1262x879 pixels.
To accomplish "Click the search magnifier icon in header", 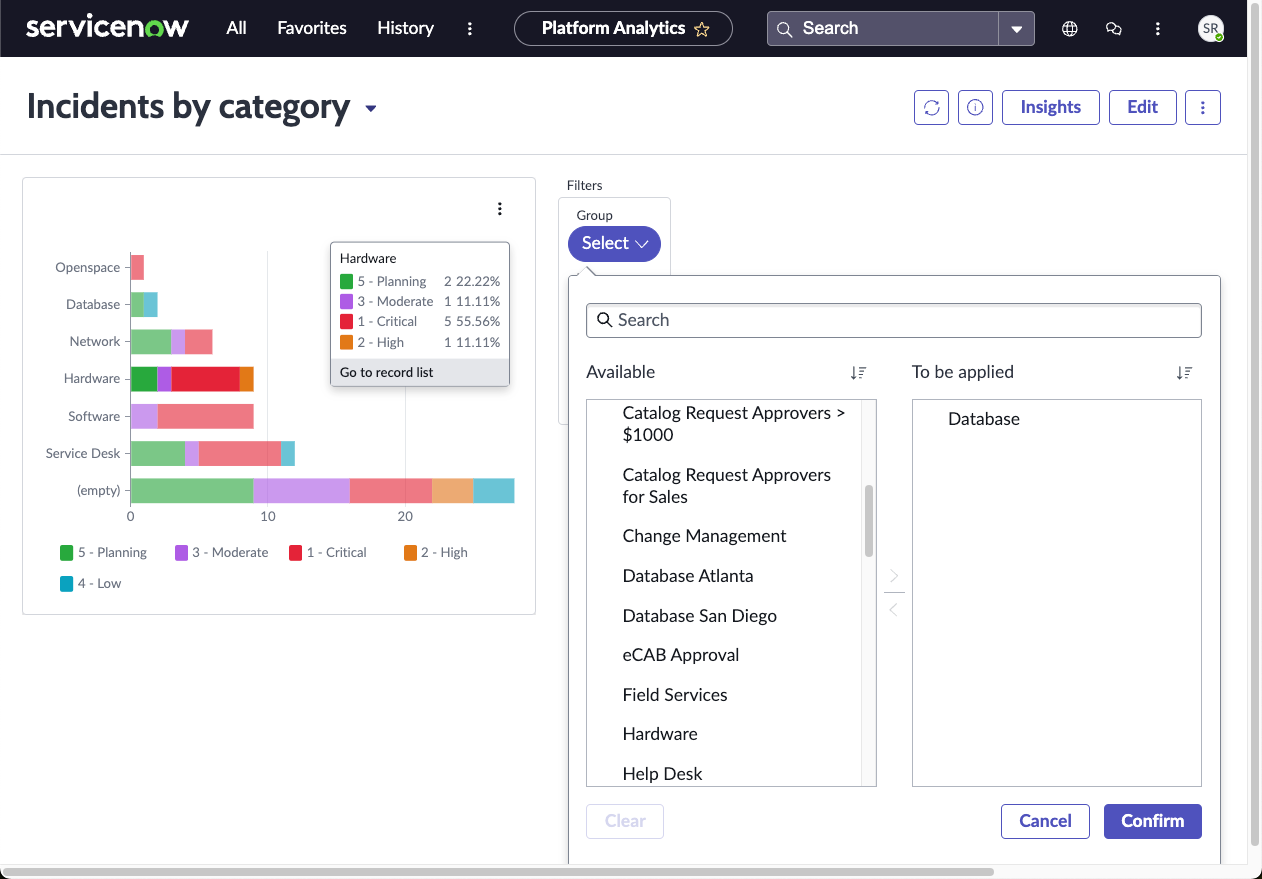I will coord(785,29).
